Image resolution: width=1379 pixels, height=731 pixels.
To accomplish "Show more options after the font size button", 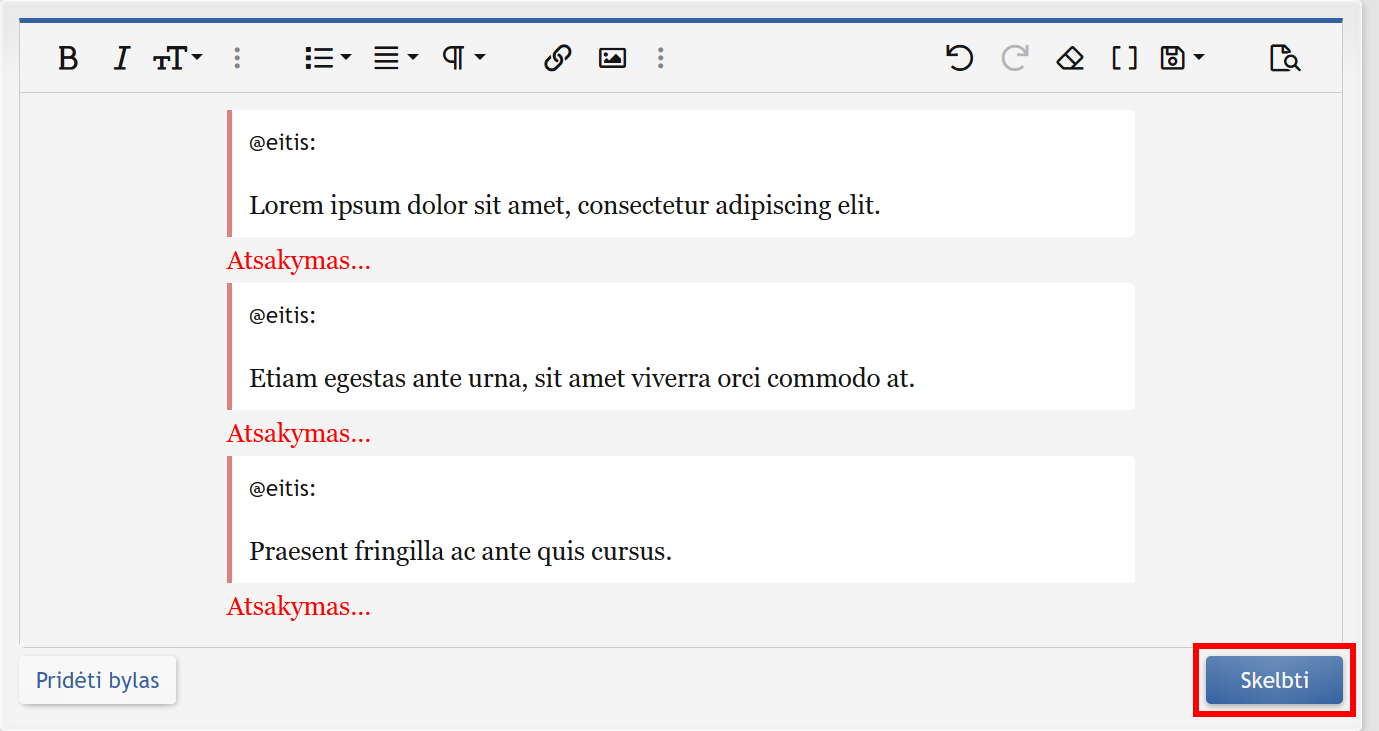I will pyautogui.click(x=237, y=59).
